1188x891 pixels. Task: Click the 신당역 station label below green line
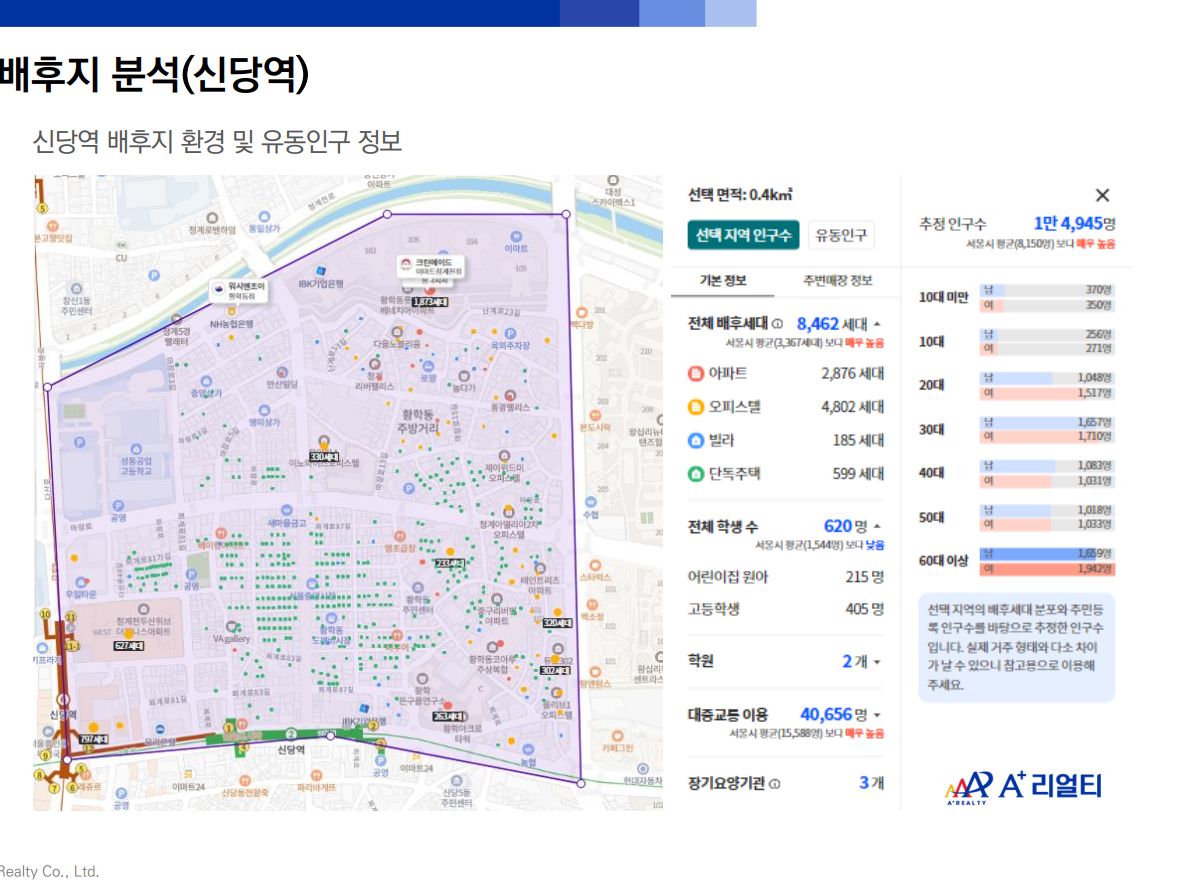291,750
